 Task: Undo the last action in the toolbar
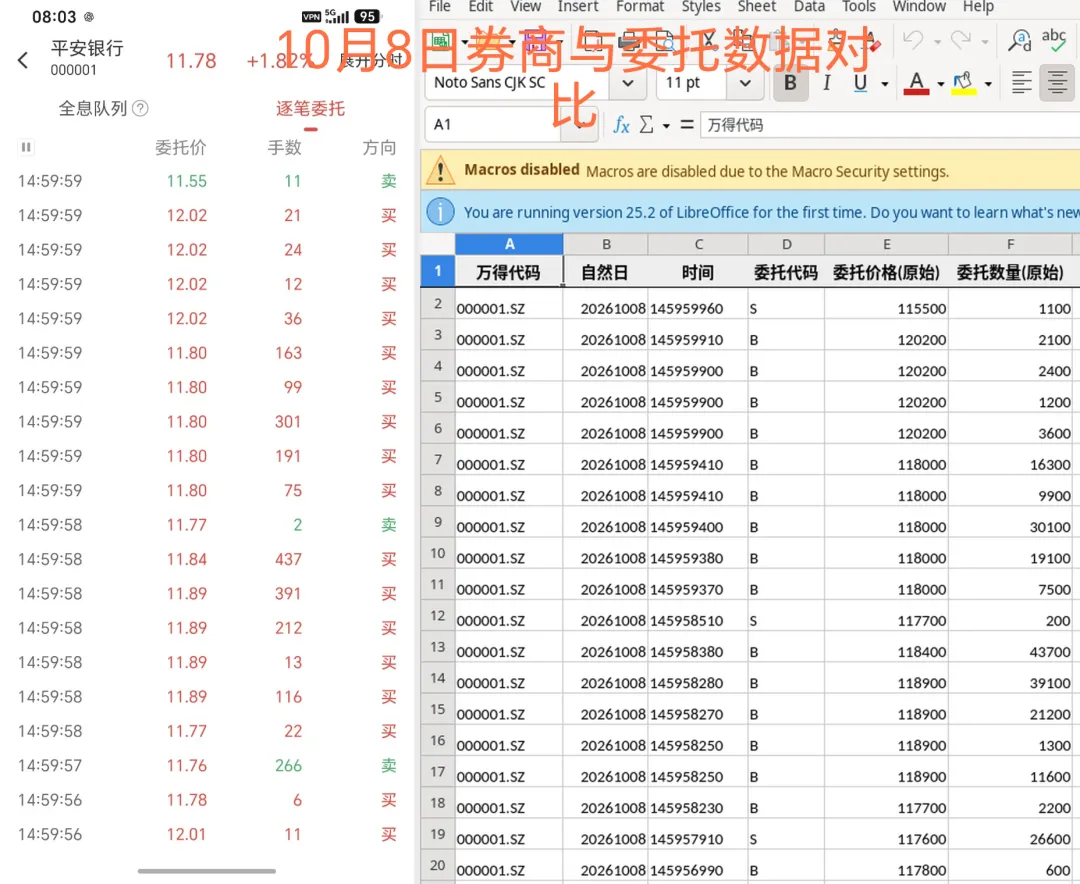[x=913, y=40]
